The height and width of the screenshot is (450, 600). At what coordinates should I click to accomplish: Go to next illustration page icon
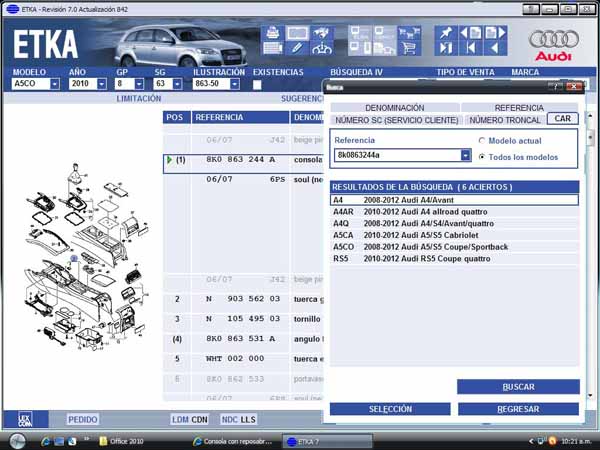[x=496, y=33]
